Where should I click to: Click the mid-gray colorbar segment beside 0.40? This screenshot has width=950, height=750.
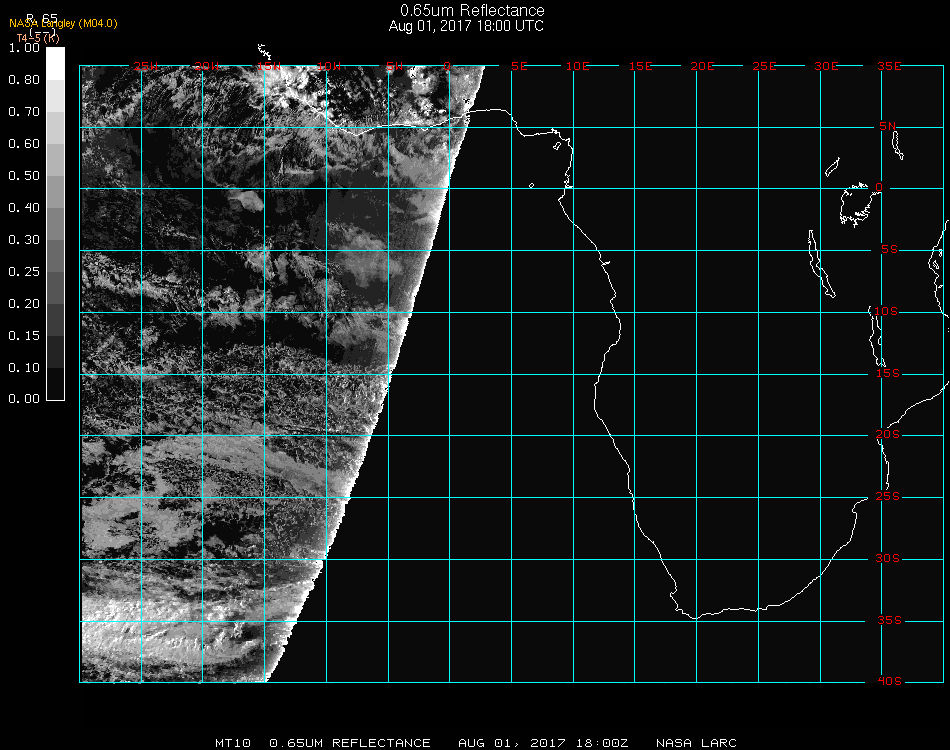(55, 224)
